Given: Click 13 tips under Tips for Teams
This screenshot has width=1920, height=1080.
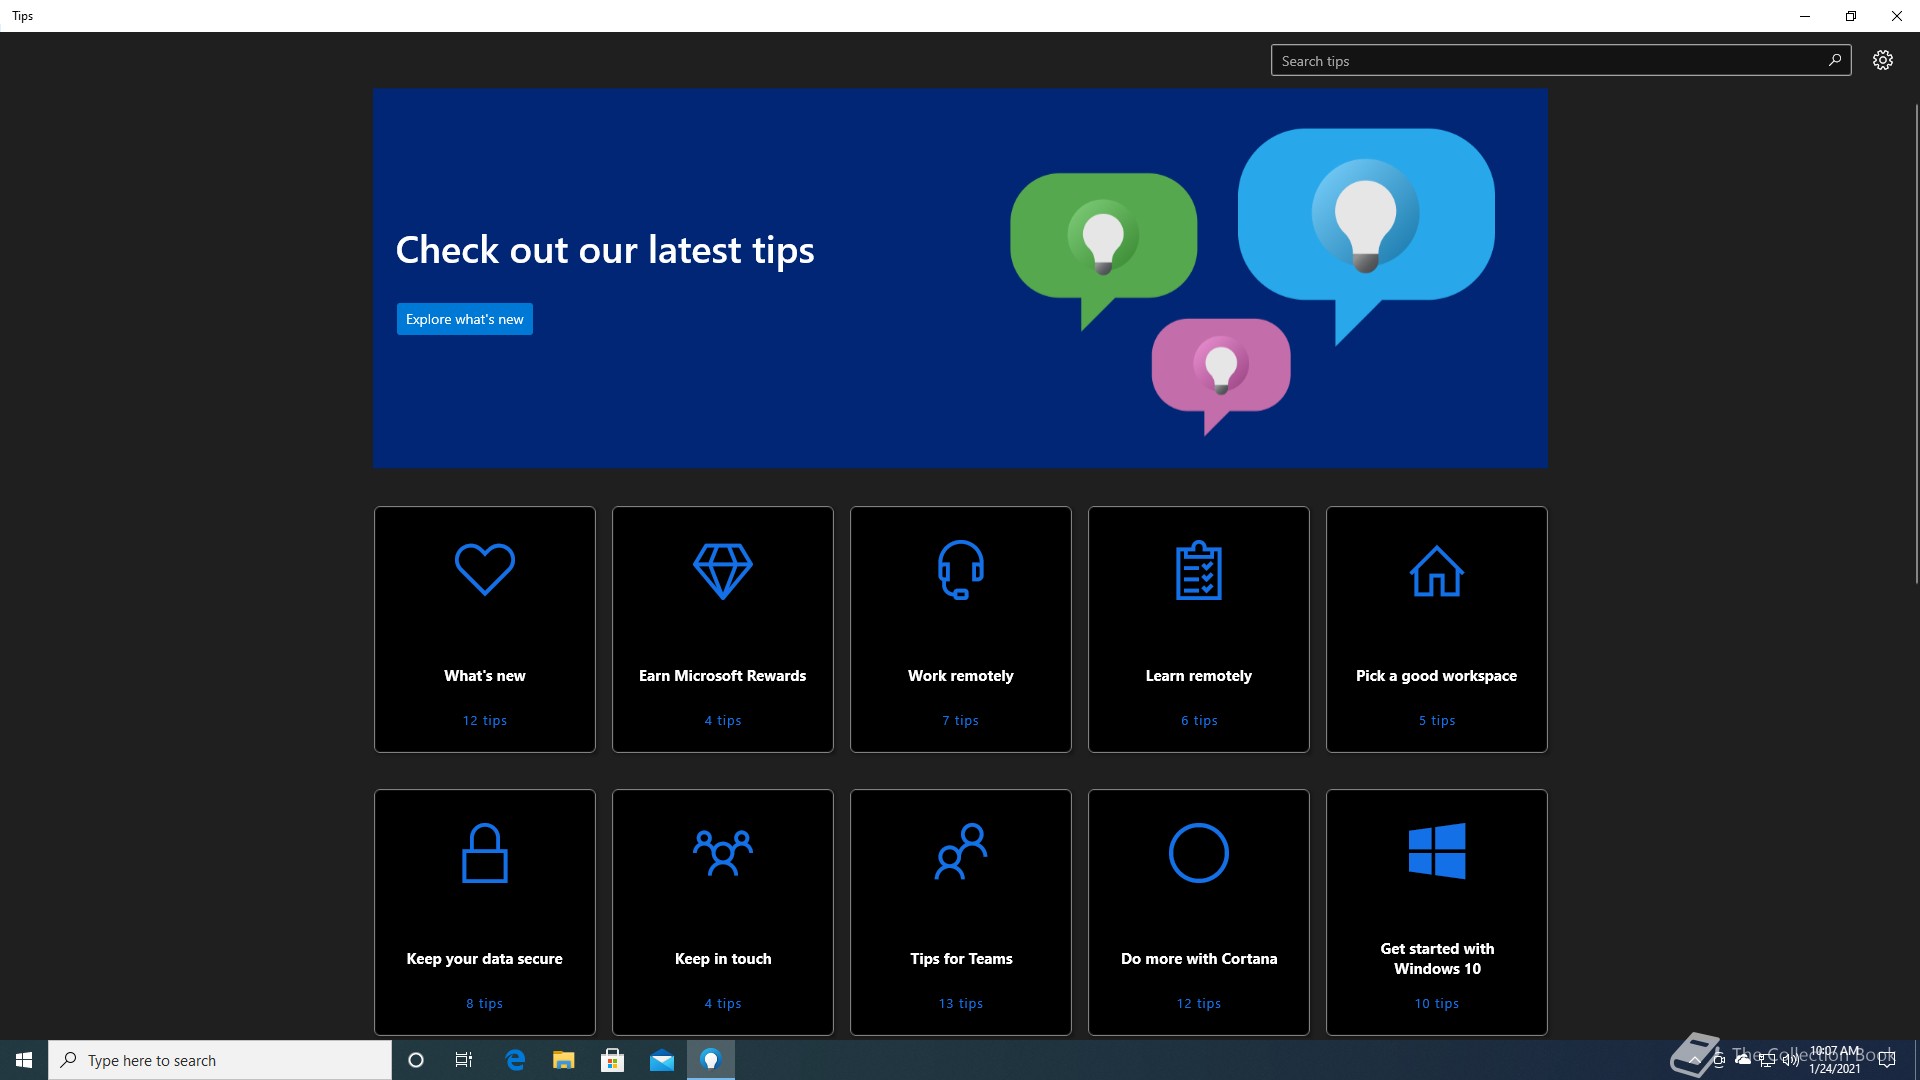Looking at the screenshot, I should (x=960, y=1003).
